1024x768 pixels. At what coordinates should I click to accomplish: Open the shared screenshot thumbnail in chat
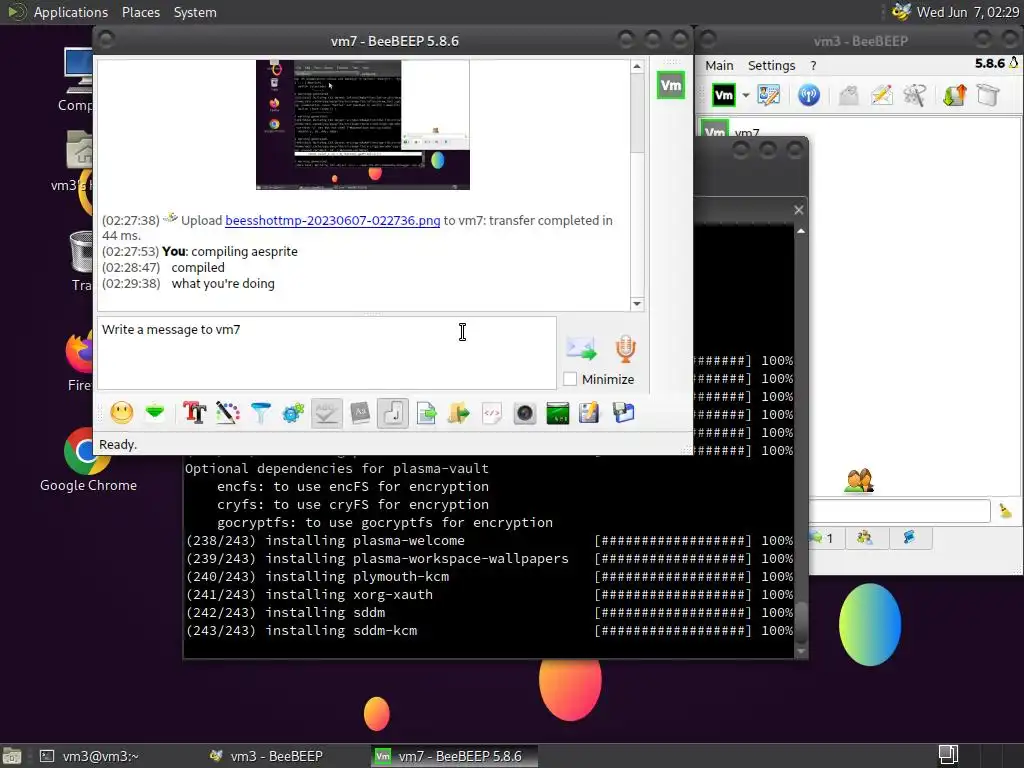[362, 125]
